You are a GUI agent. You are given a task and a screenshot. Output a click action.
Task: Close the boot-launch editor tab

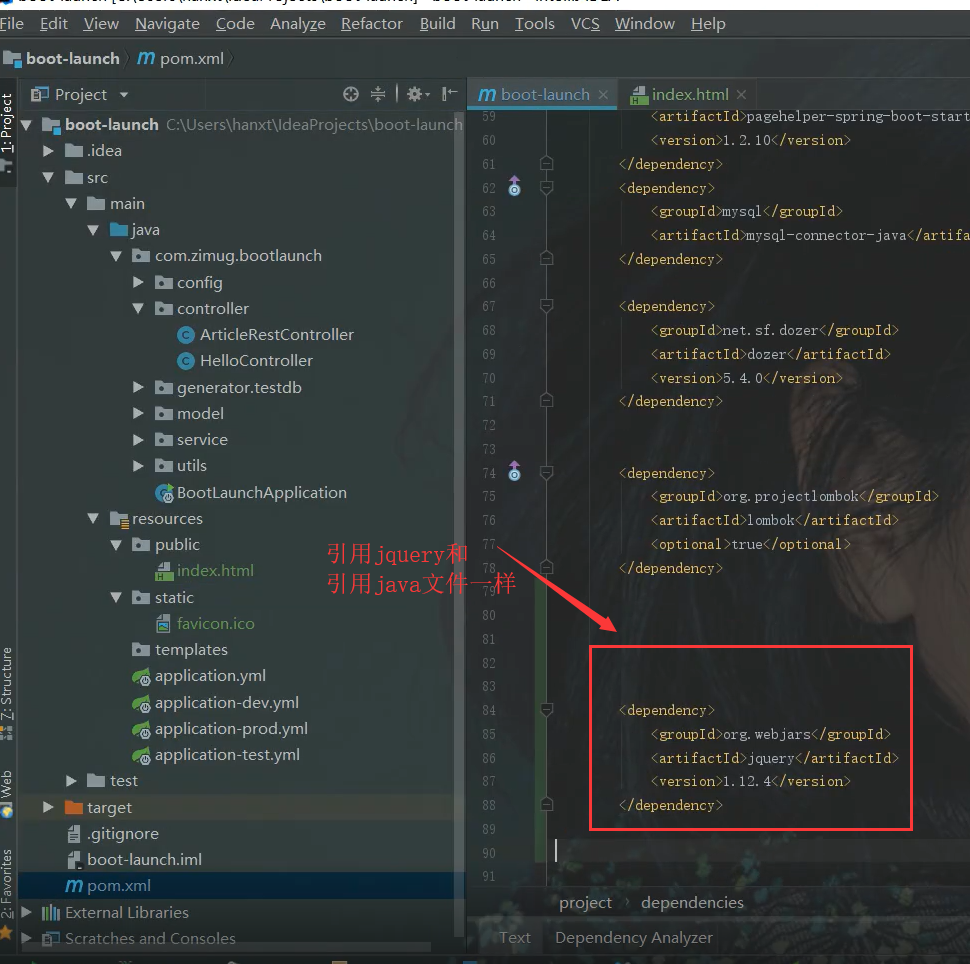[603, 95]
